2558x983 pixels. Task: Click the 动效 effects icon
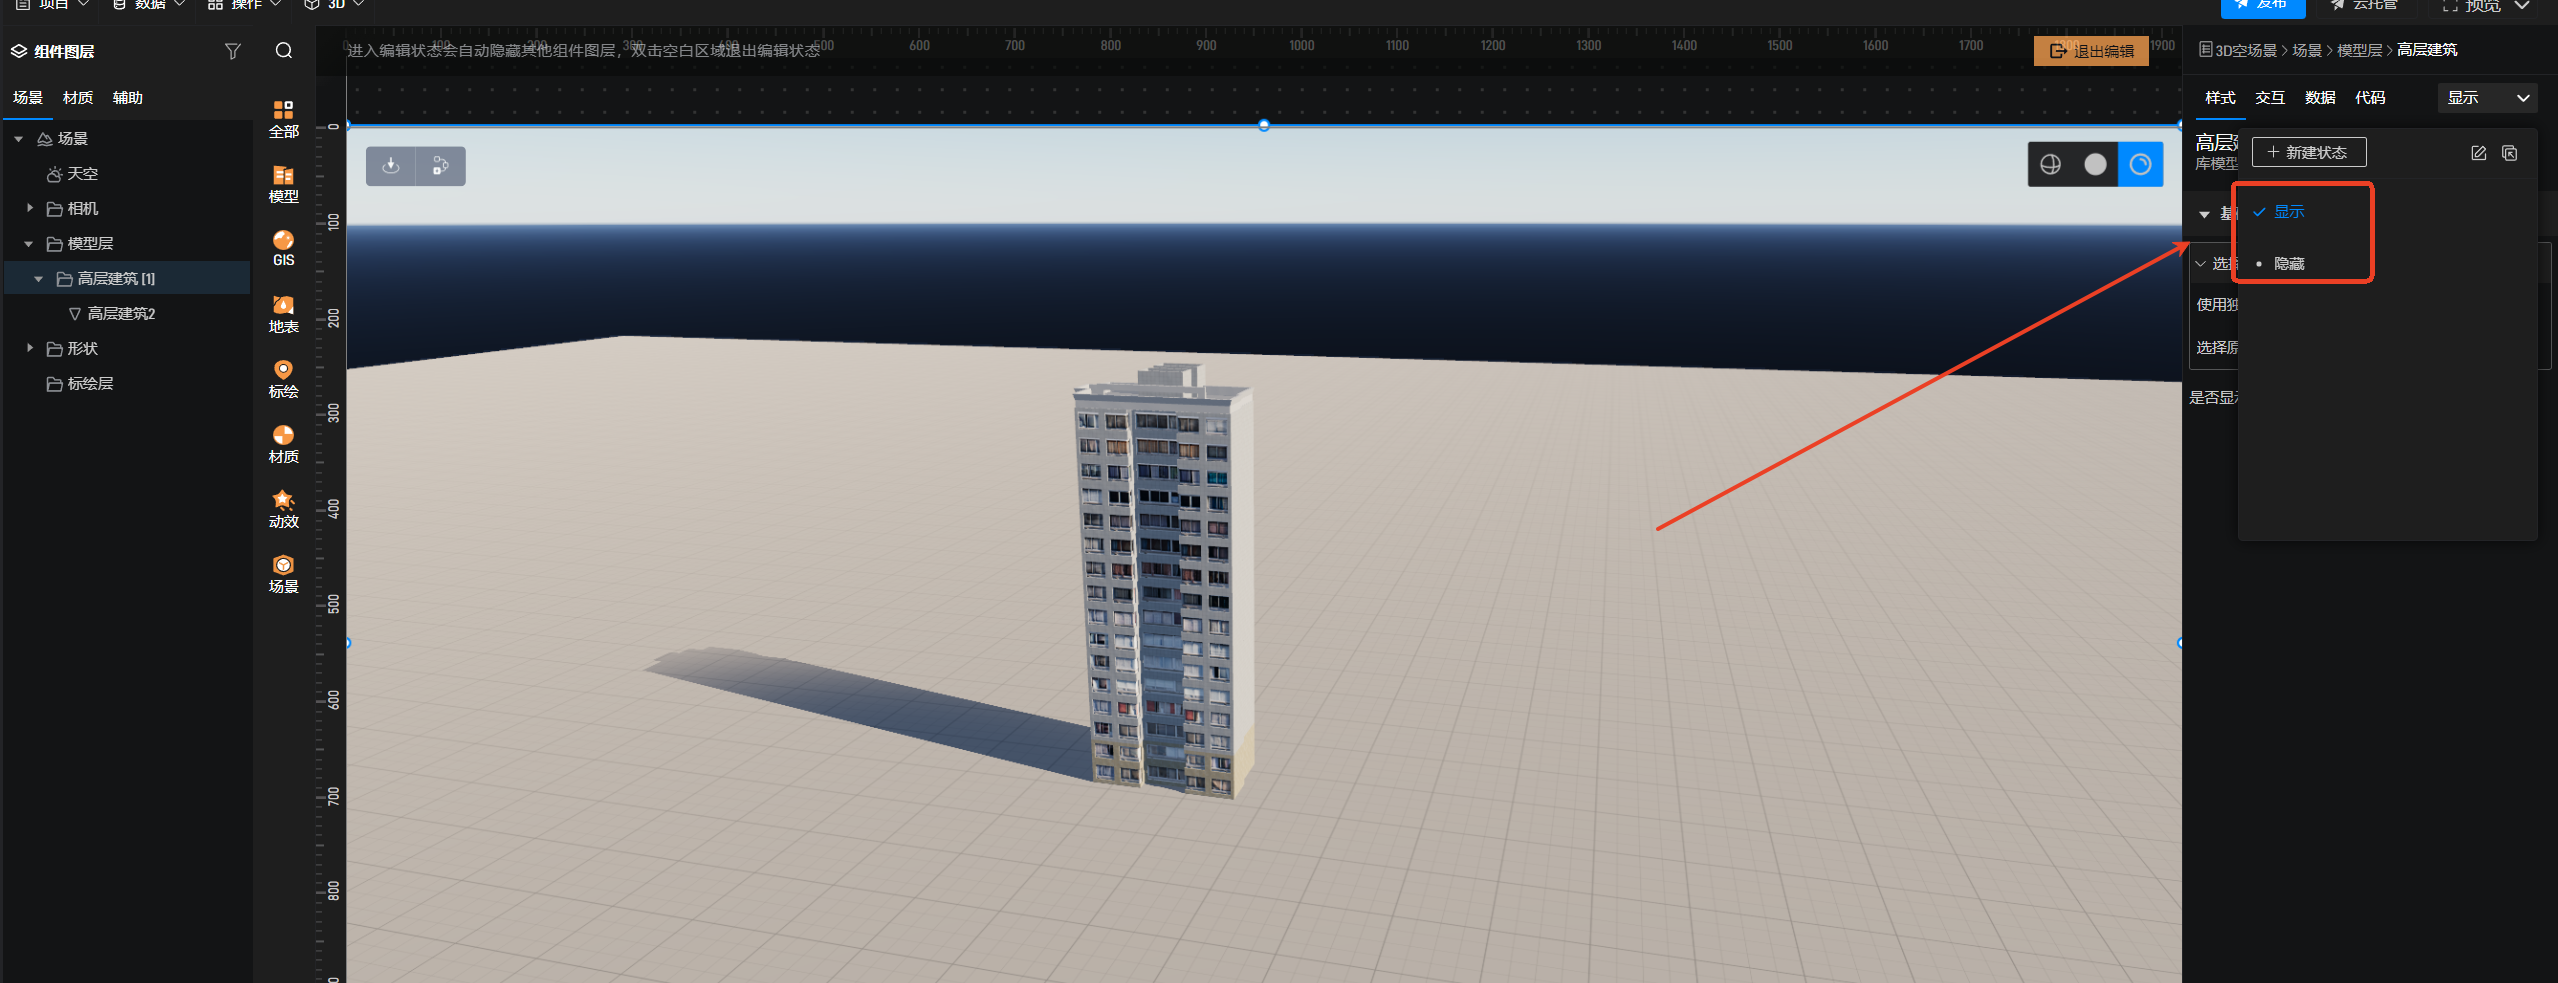[283, 508]
